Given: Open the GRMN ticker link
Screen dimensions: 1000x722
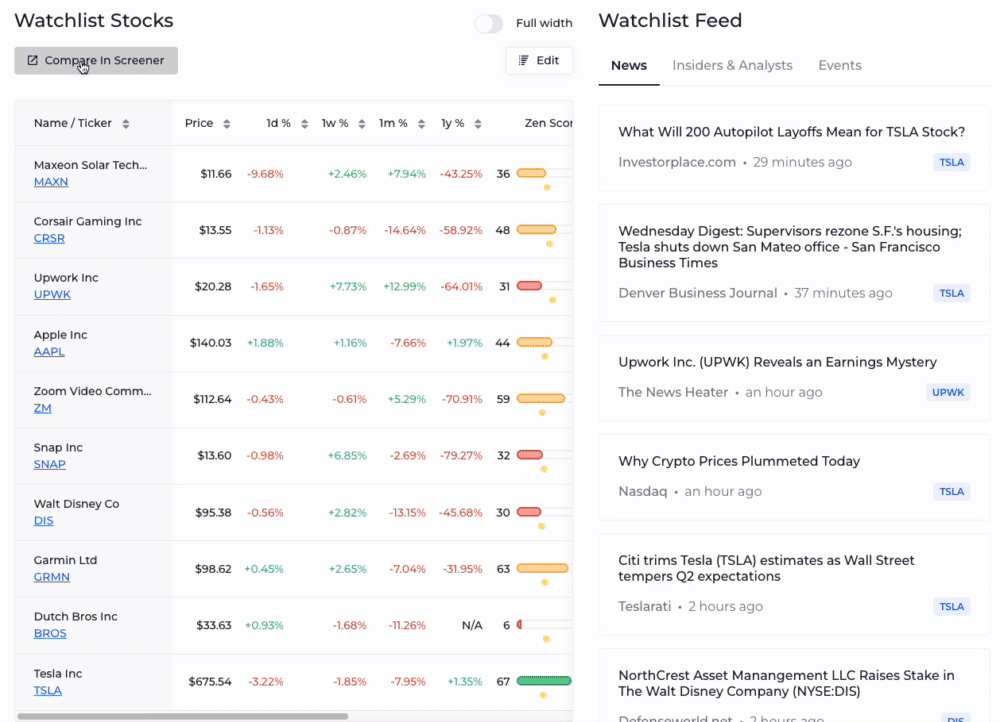Looking at the screenshot, I should (x=52, y=577).
